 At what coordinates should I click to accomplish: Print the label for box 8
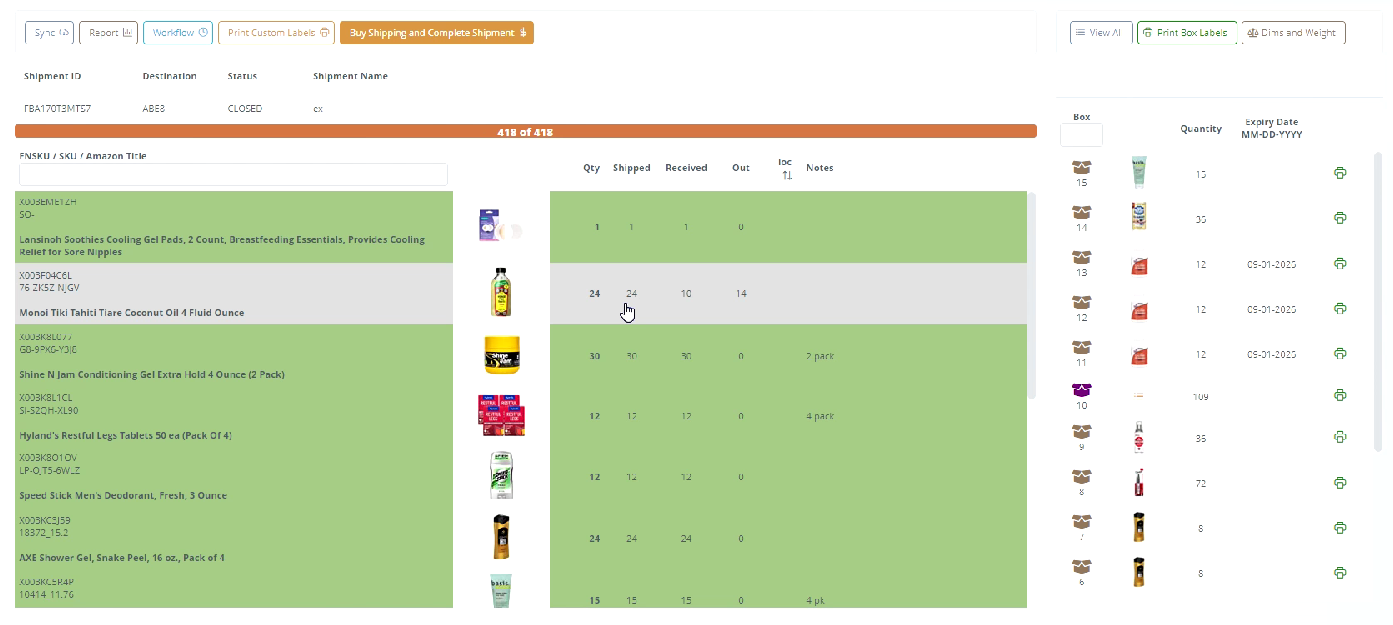(x=1340, y=483)
